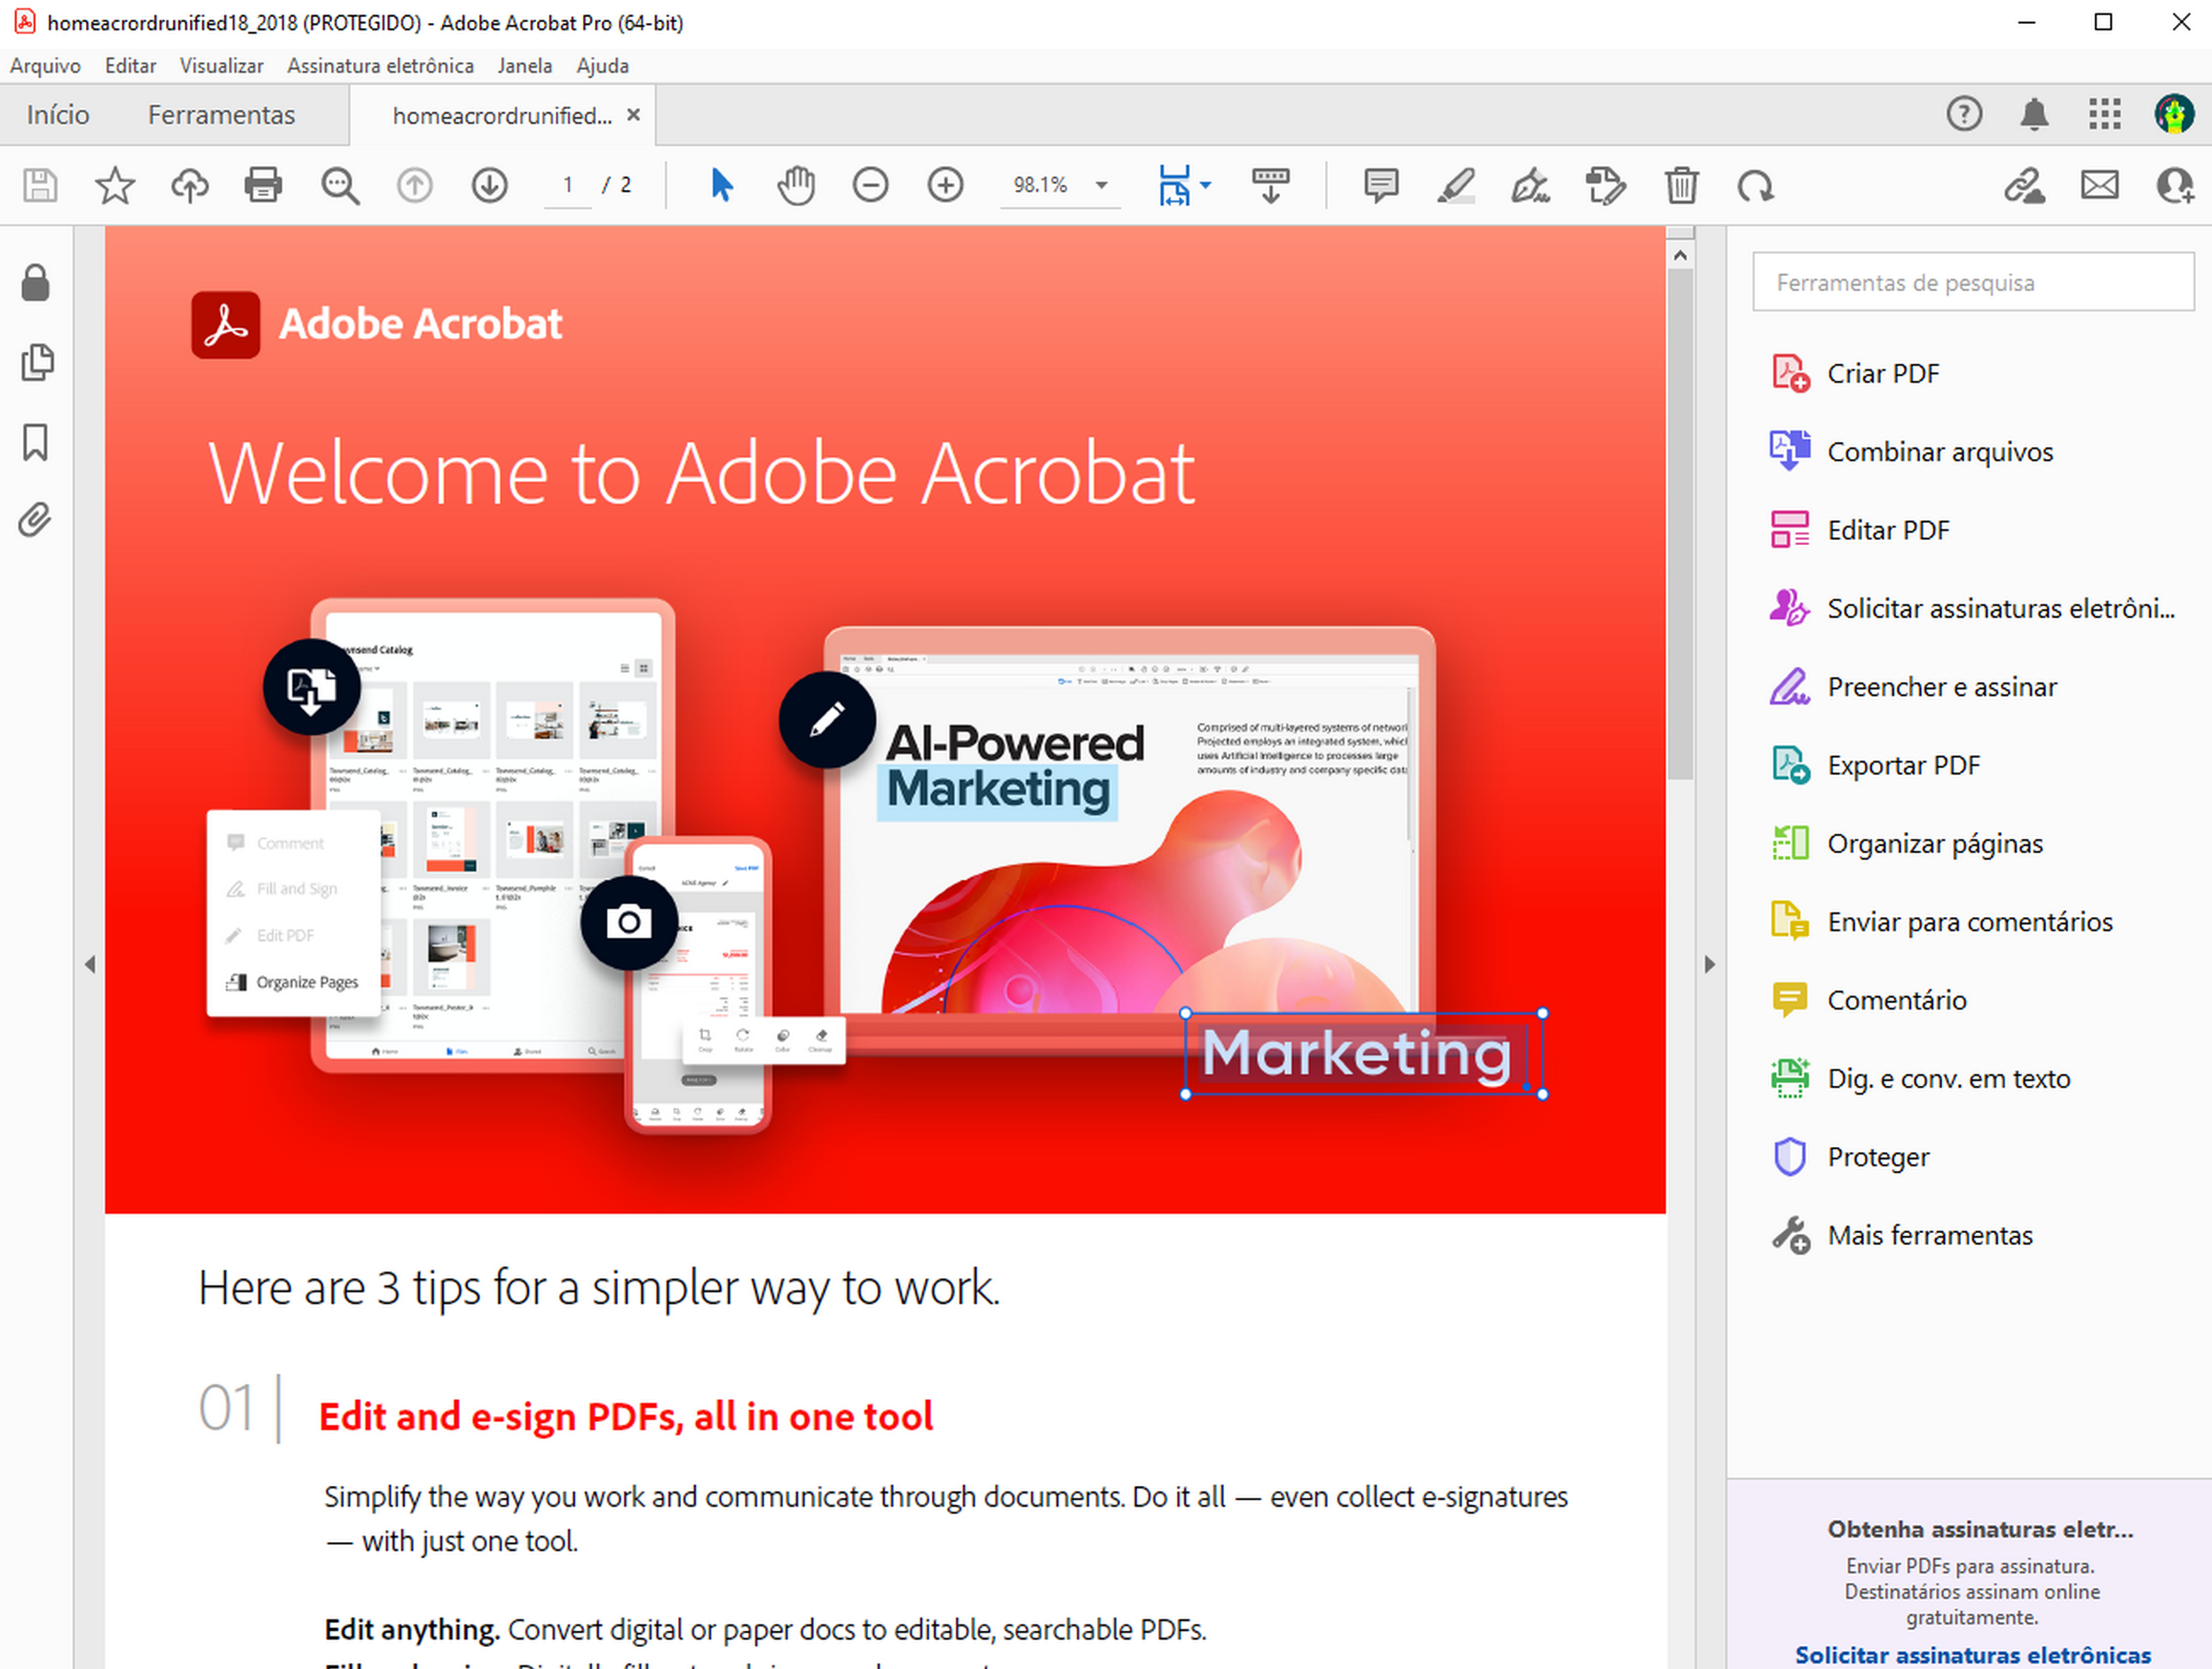Click the document scrollbar up arrow
The height and width of the screenshot is (1669, 2212).
(x=1680, y=256)
